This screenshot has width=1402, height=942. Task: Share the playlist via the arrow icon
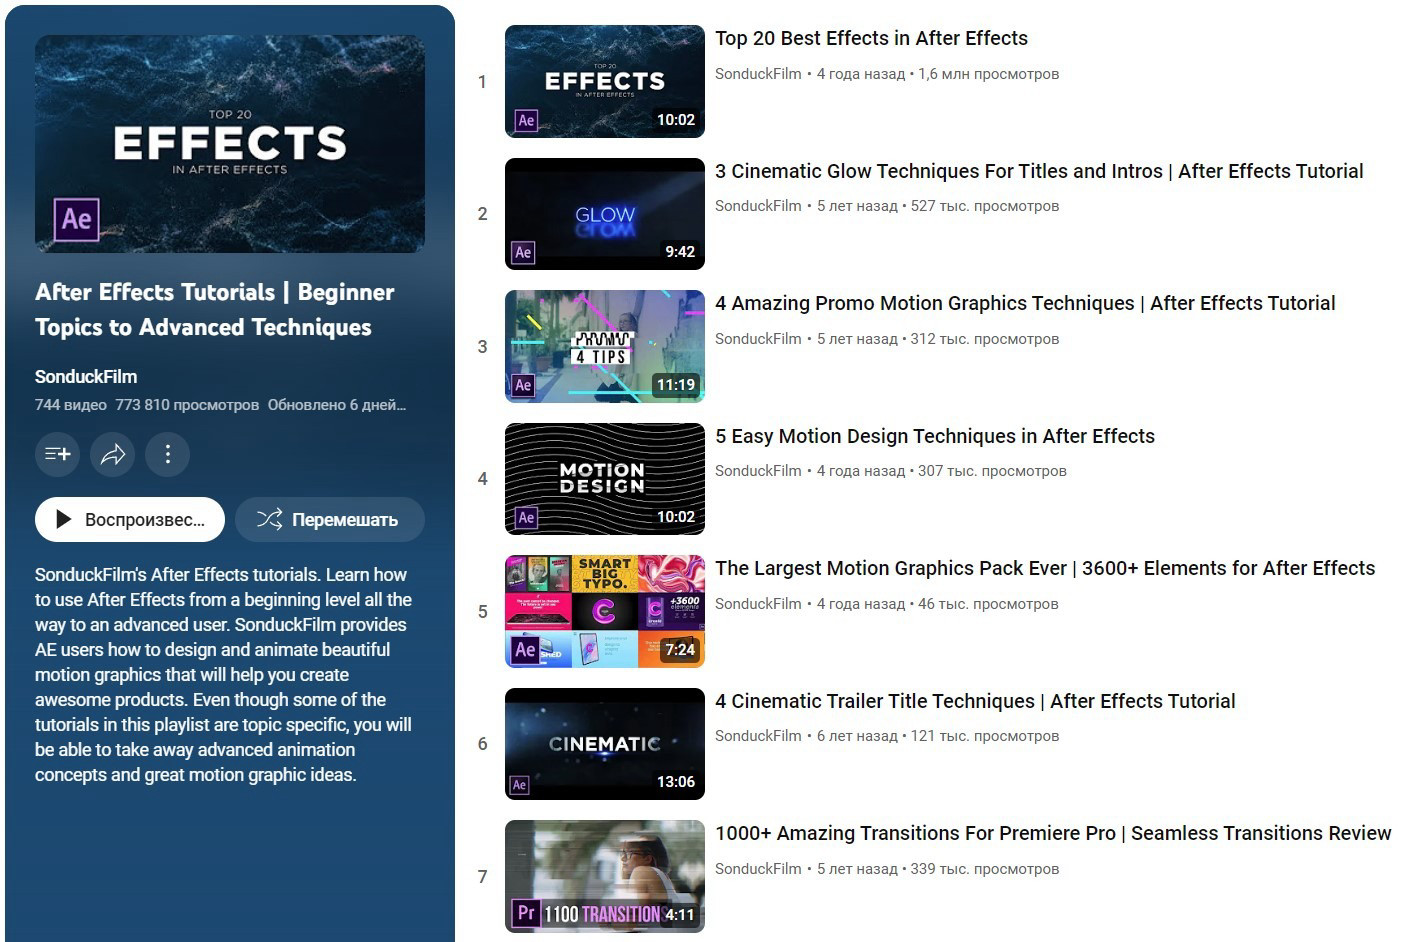(x=112, y=454)
